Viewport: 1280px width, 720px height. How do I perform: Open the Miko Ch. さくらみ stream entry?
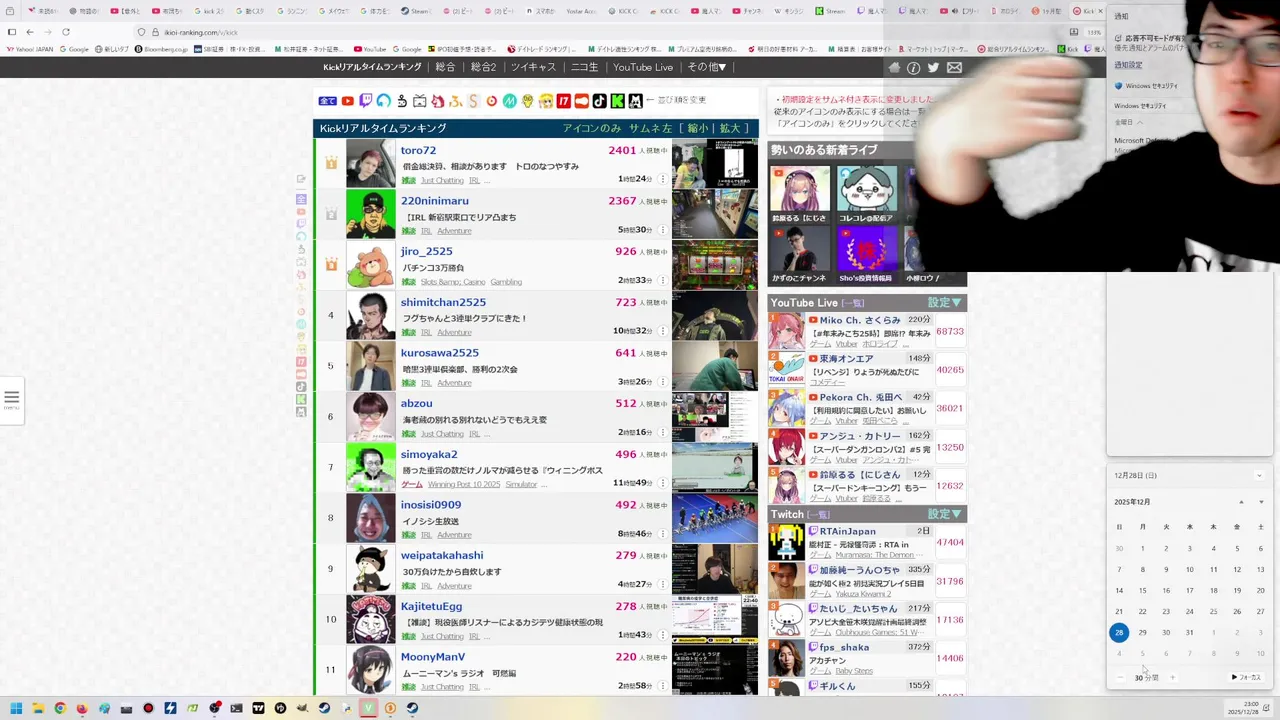(x=866, y=332)
